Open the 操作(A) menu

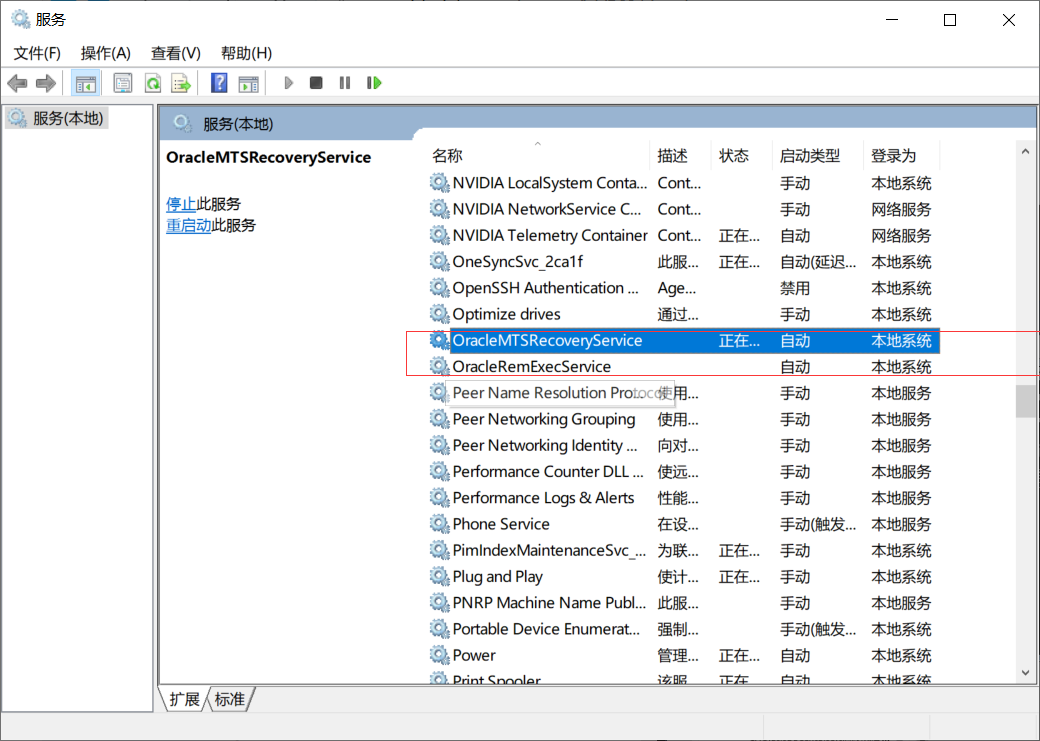(105, 53)
